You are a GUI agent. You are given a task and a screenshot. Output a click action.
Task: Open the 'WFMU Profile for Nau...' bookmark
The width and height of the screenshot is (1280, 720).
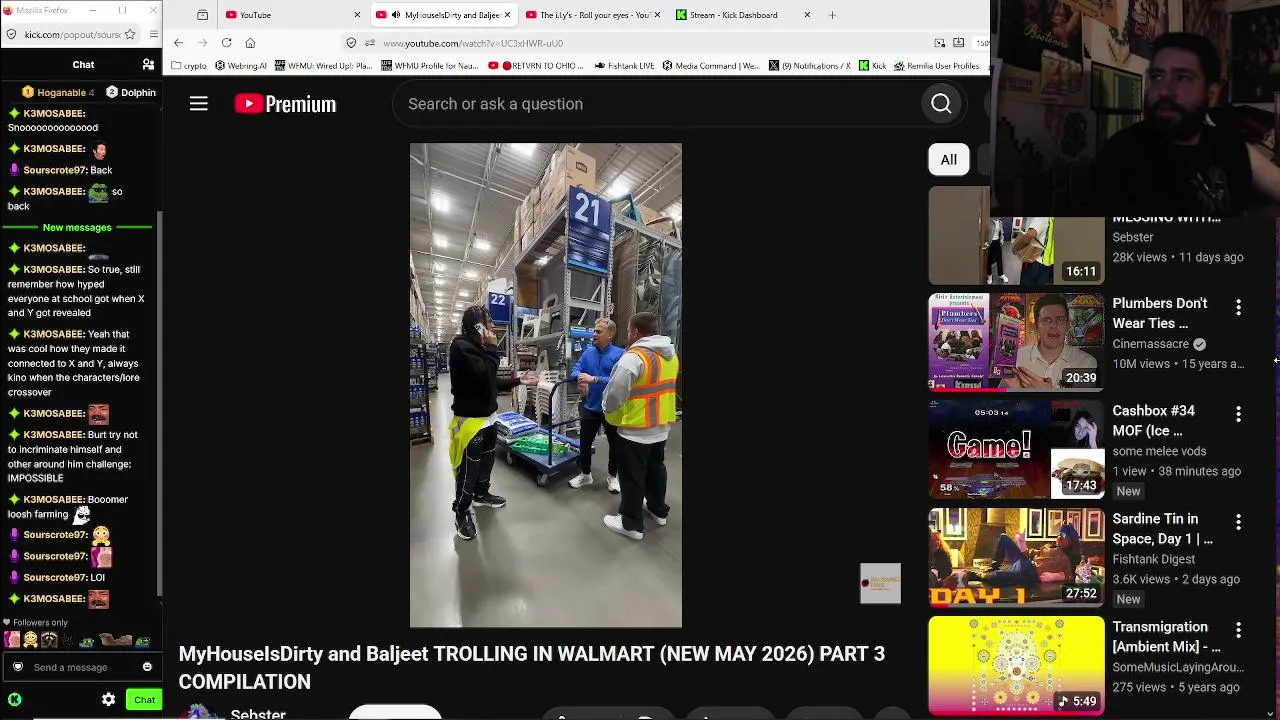(430, 66)
